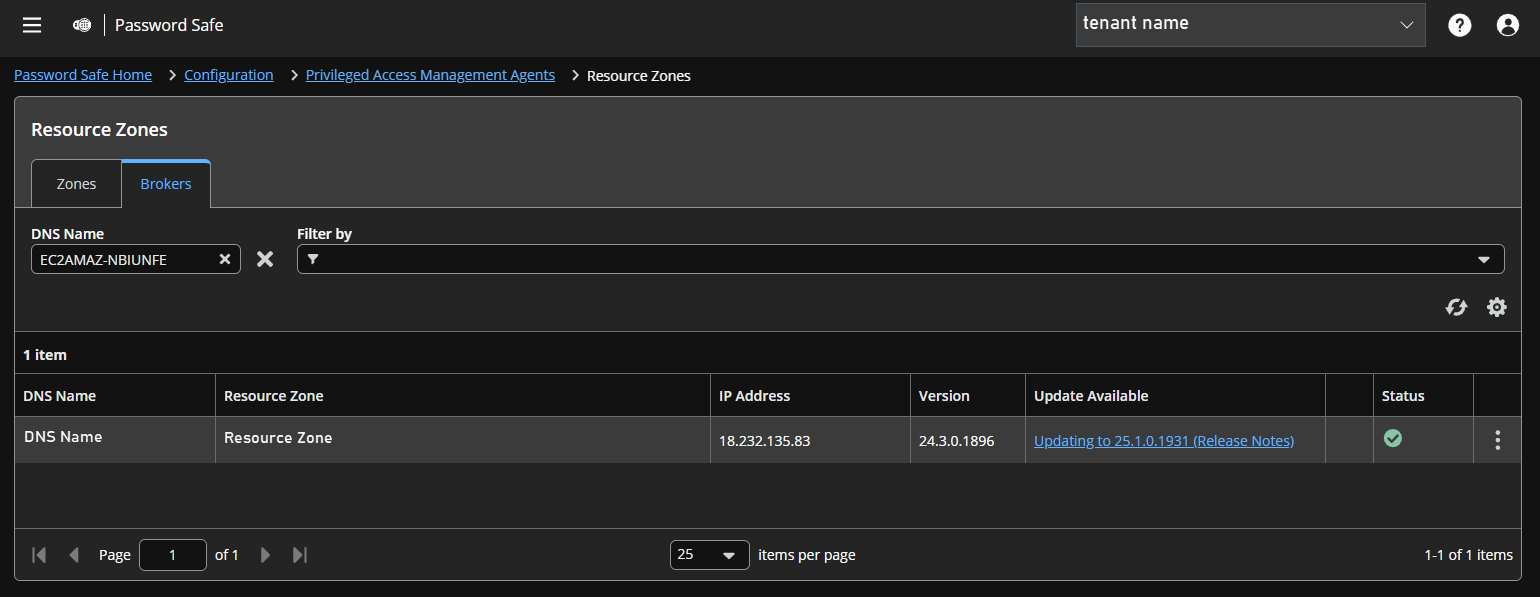Switch to the Zones tab
The width and height of the screenshot is (1540, 597).
pos(76,183)
